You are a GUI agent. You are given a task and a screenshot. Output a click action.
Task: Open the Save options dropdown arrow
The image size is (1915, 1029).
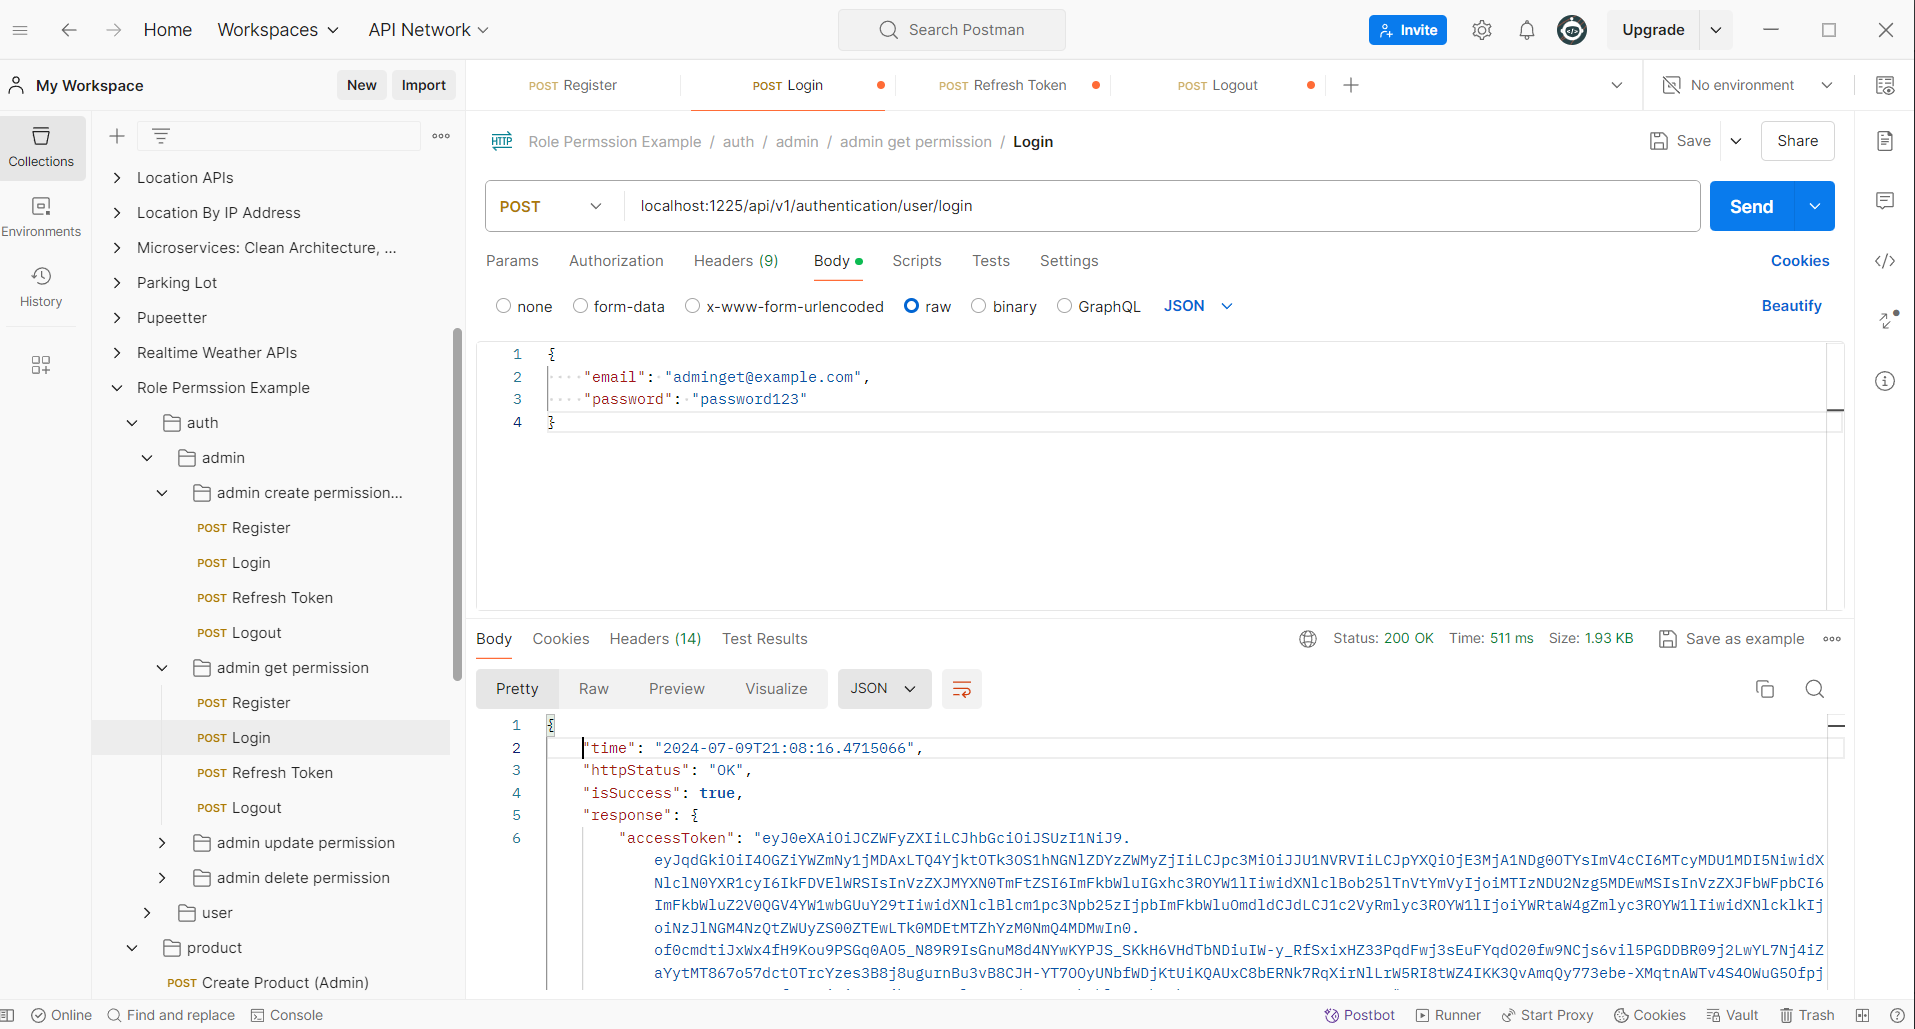(x=1736, y=141)
